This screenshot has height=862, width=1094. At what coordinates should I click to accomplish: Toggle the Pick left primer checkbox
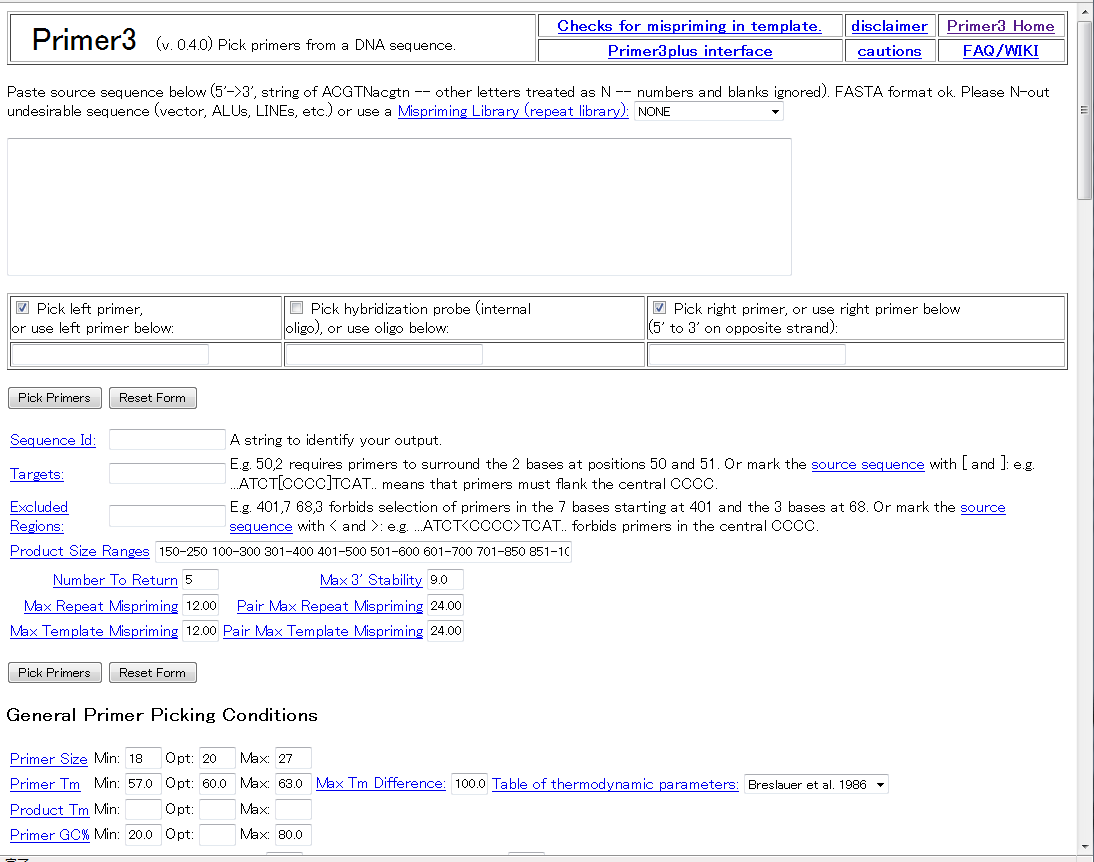click(22, 308)
